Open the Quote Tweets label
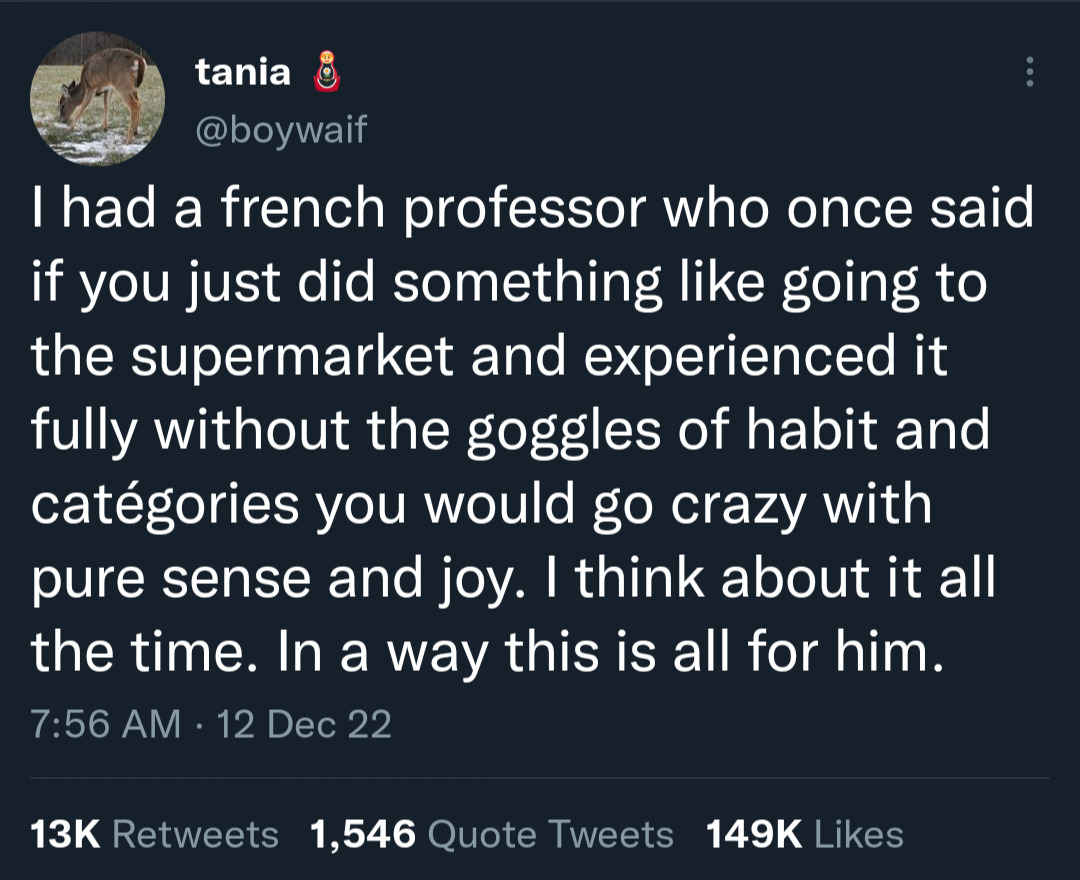 [x=550, y=834]
